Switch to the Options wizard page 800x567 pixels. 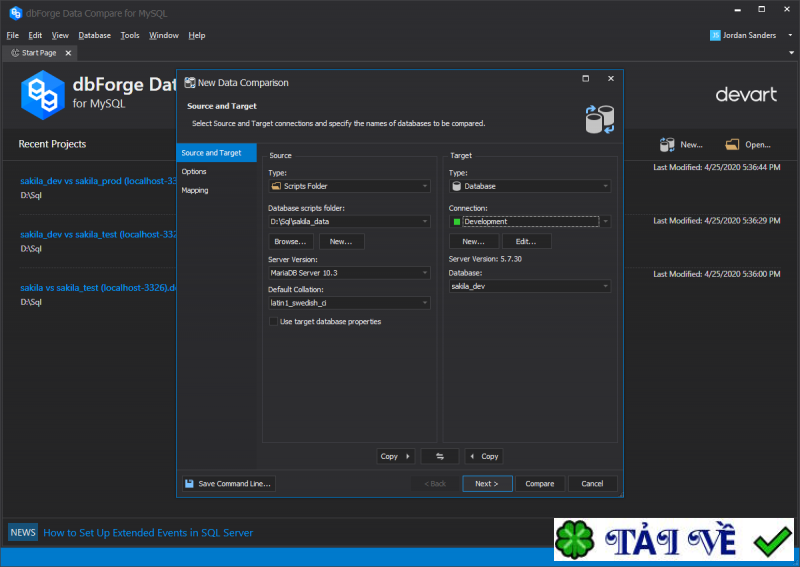pos(194,171)
